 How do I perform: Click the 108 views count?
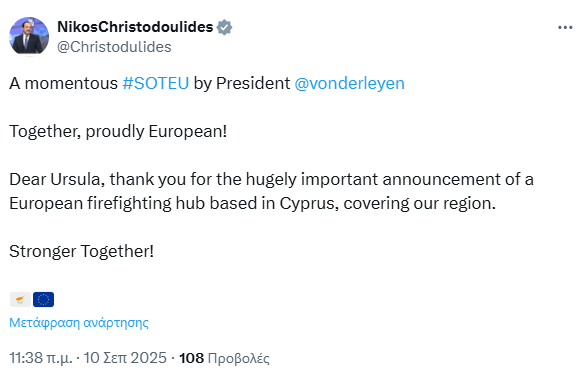point(191,358)
